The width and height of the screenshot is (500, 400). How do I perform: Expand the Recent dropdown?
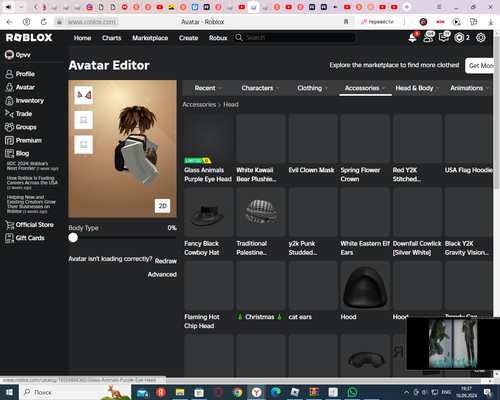(208, 88)
